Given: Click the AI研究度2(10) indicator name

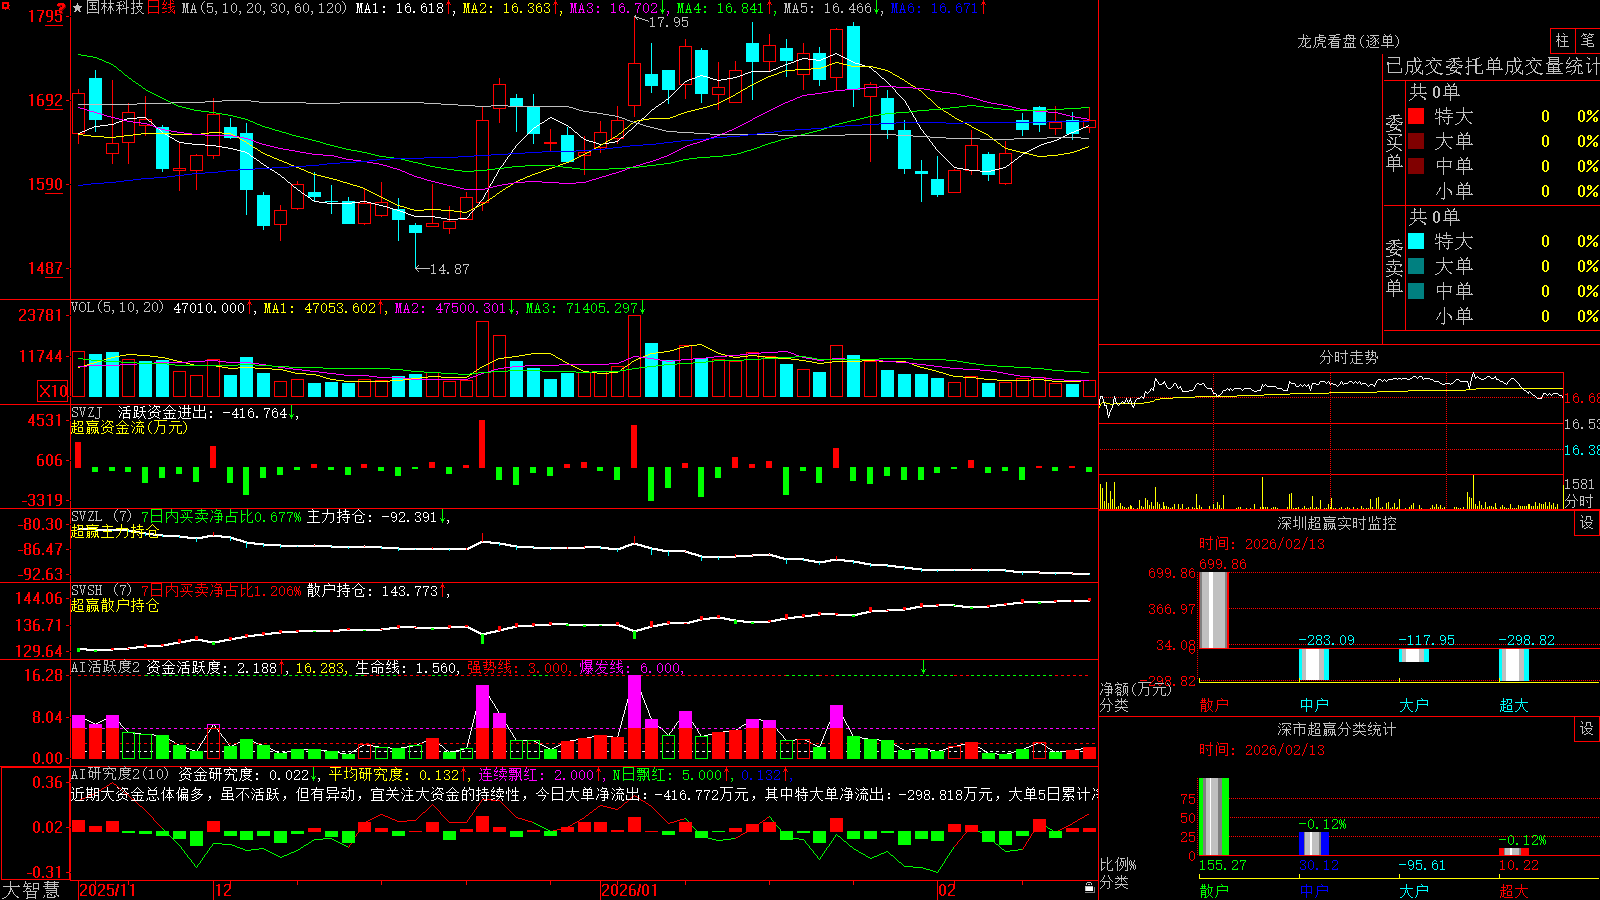Looking at the screenshot, I should tap(121, 774).
